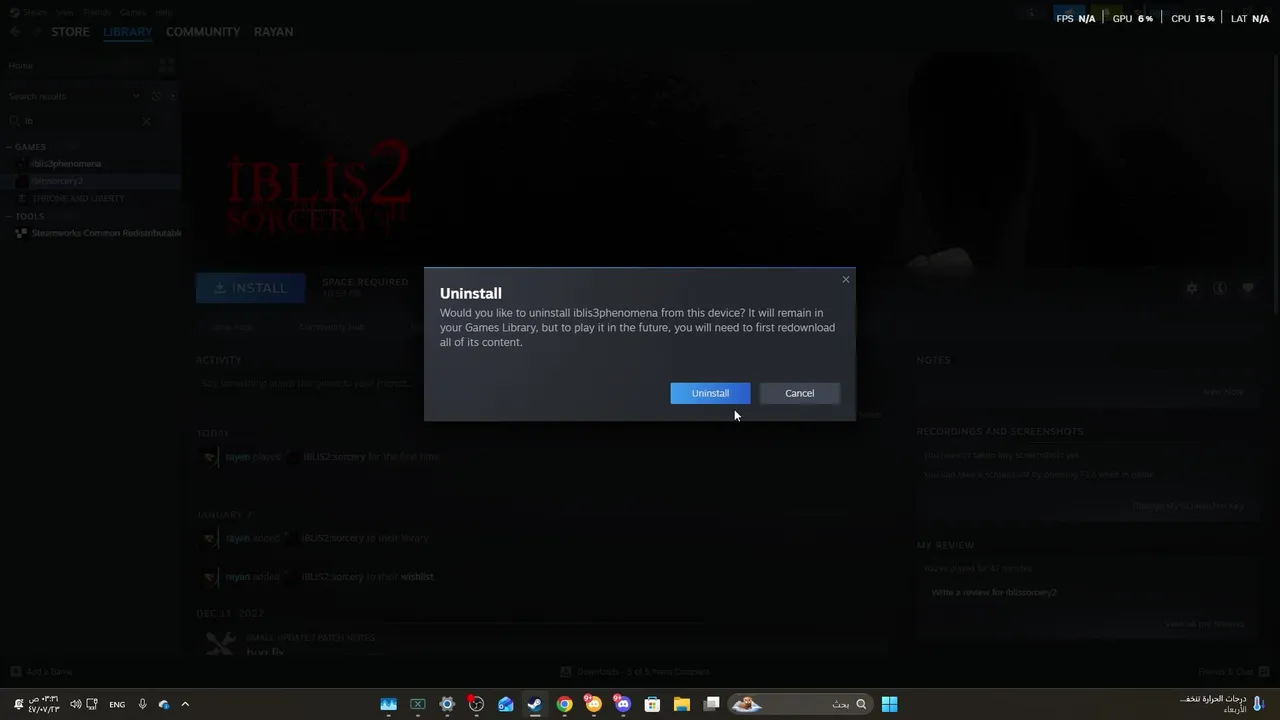
Task: Click the microphone tray icon
Action: [x=142, y=704]
